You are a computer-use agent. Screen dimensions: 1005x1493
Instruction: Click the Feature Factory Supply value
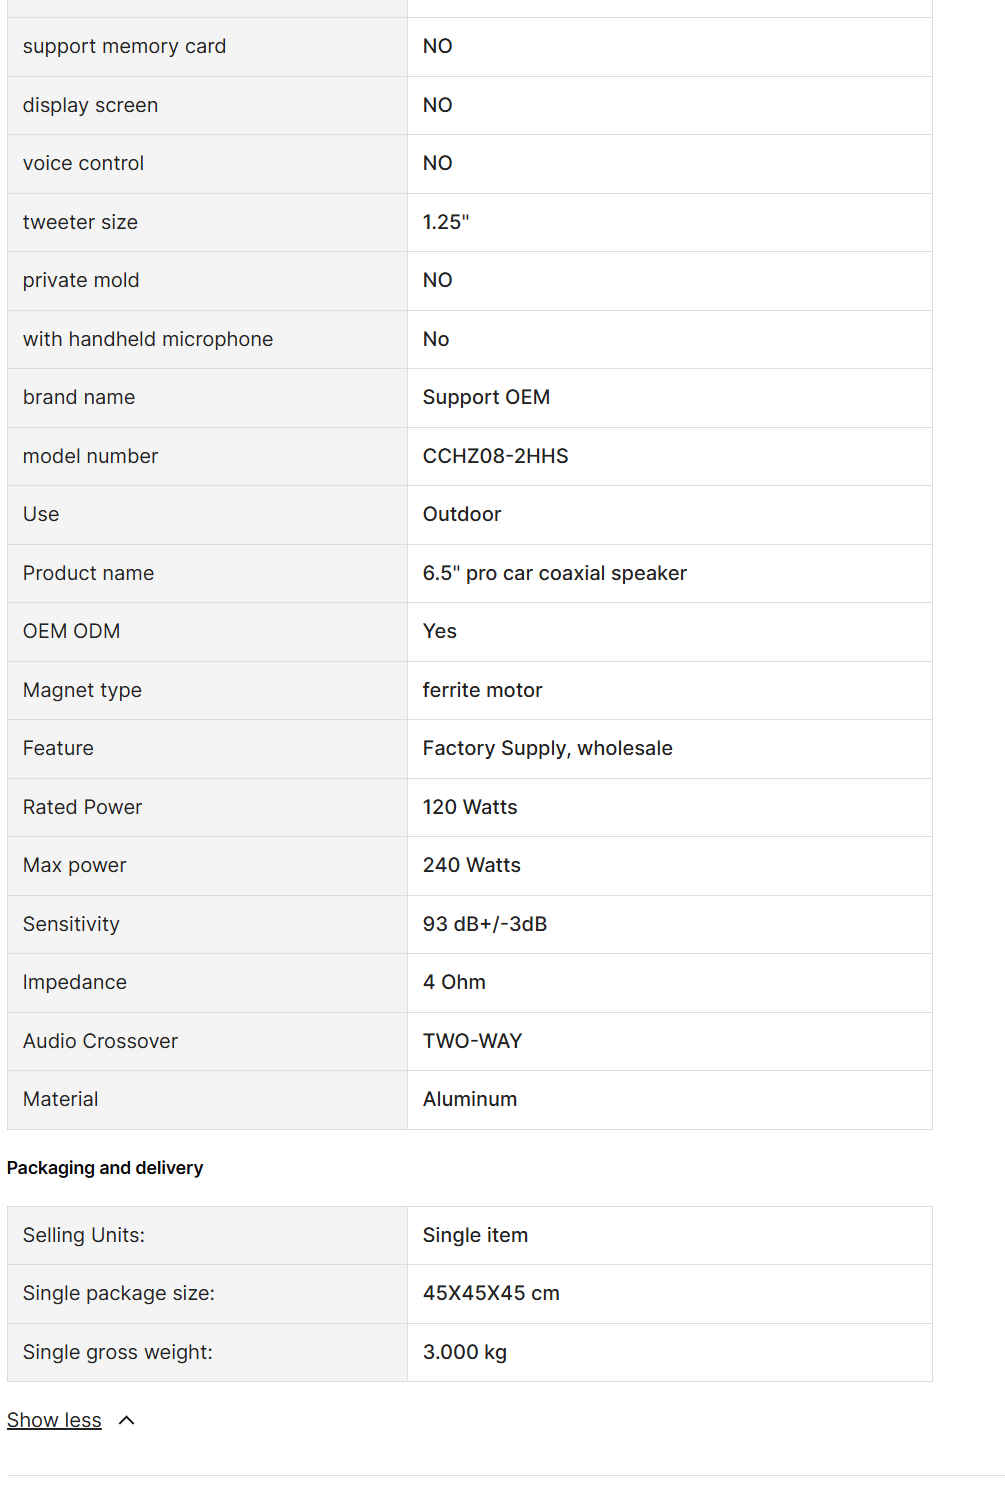(x=547, y=748)
